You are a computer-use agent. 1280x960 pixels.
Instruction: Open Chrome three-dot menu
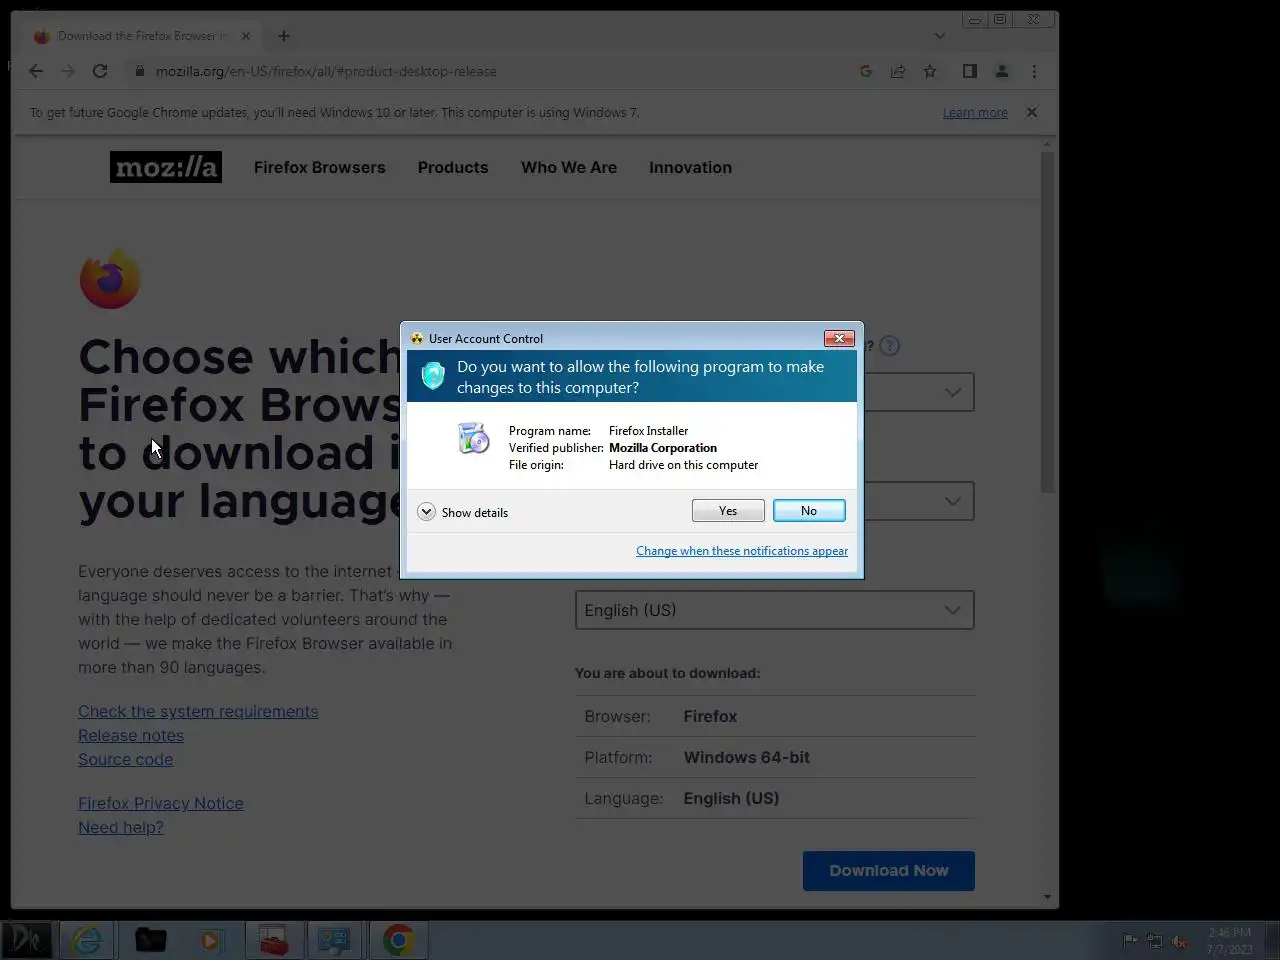click(1034, 71)
